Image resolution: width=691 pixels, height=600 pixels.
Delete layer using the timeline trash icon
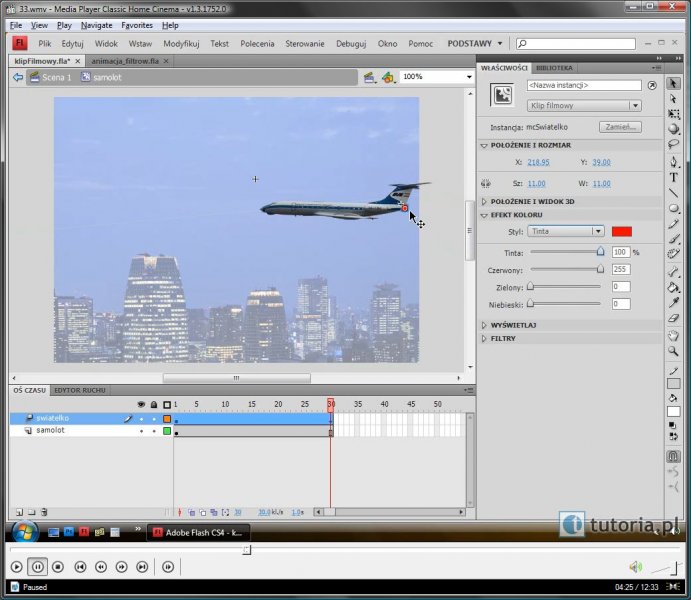pyautogui.click(x=44, y=511)
